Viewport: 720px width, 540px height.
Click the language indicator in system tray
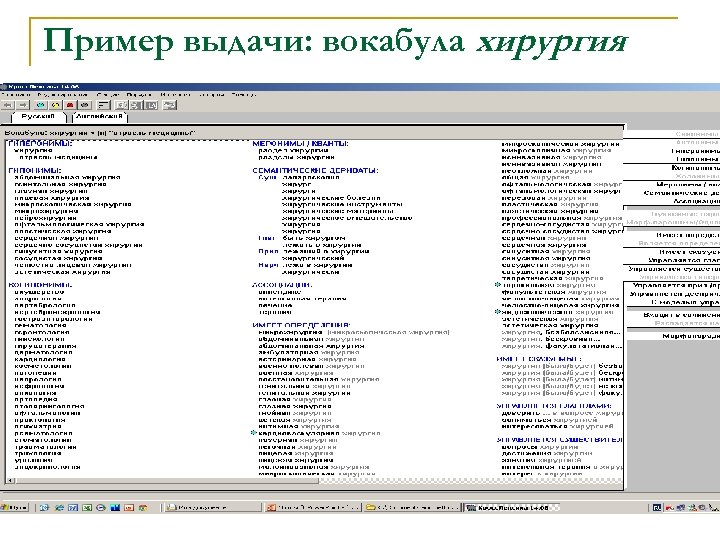point(657,507)
